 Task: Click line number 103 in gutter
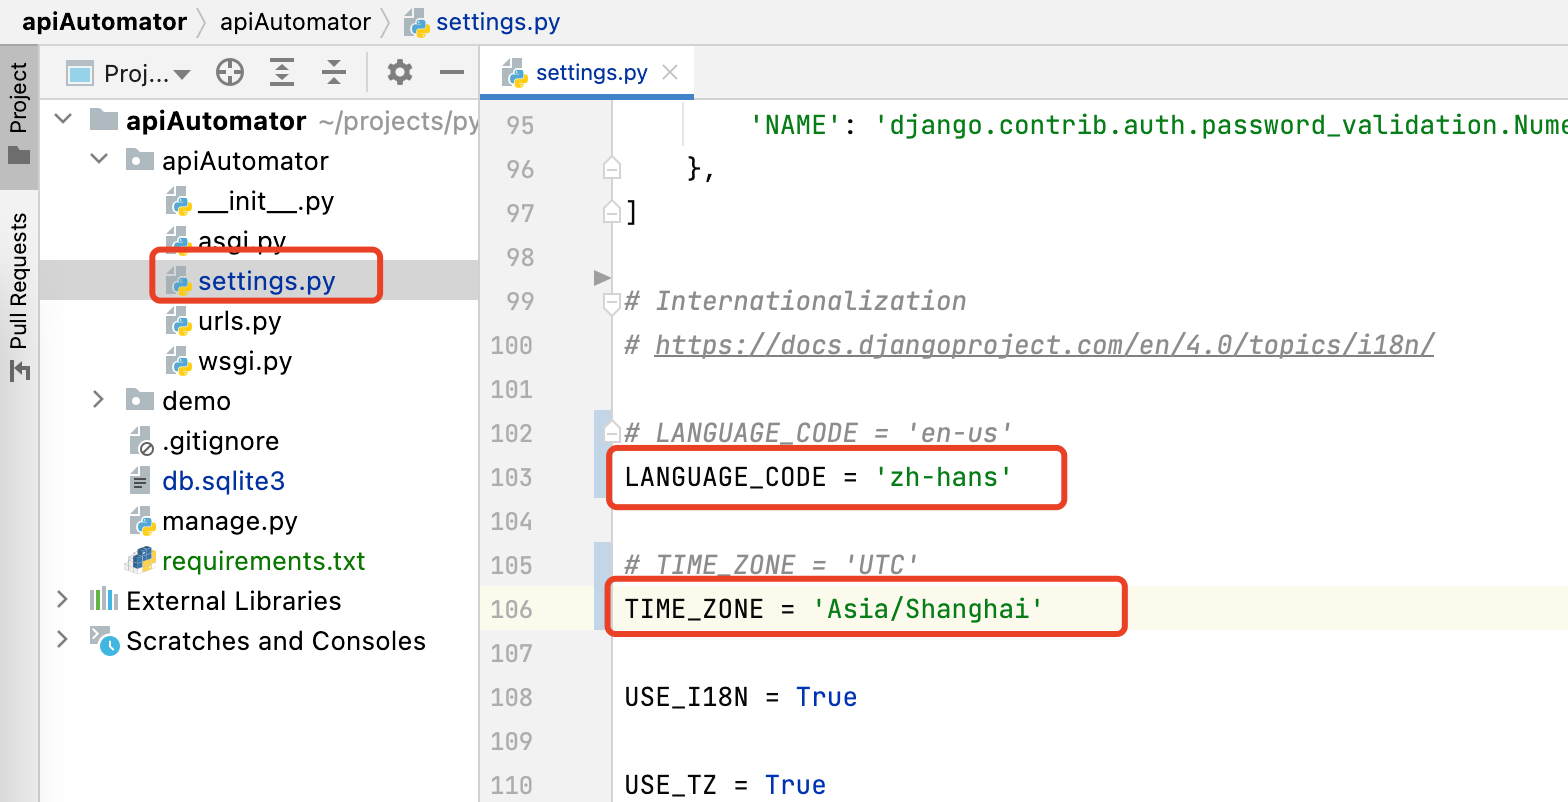pos(512,477)
